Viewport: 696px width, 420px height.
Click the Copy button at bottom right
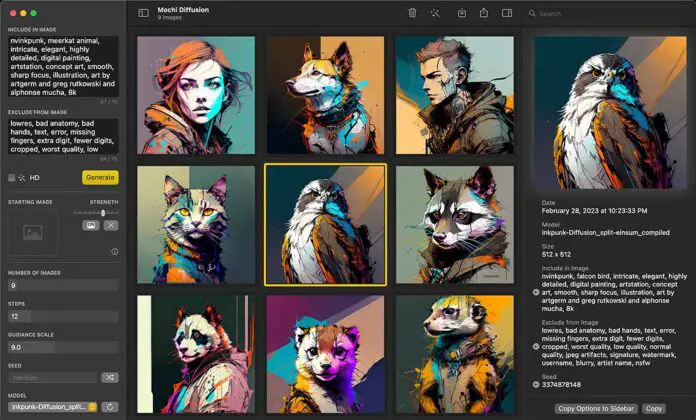654,409
